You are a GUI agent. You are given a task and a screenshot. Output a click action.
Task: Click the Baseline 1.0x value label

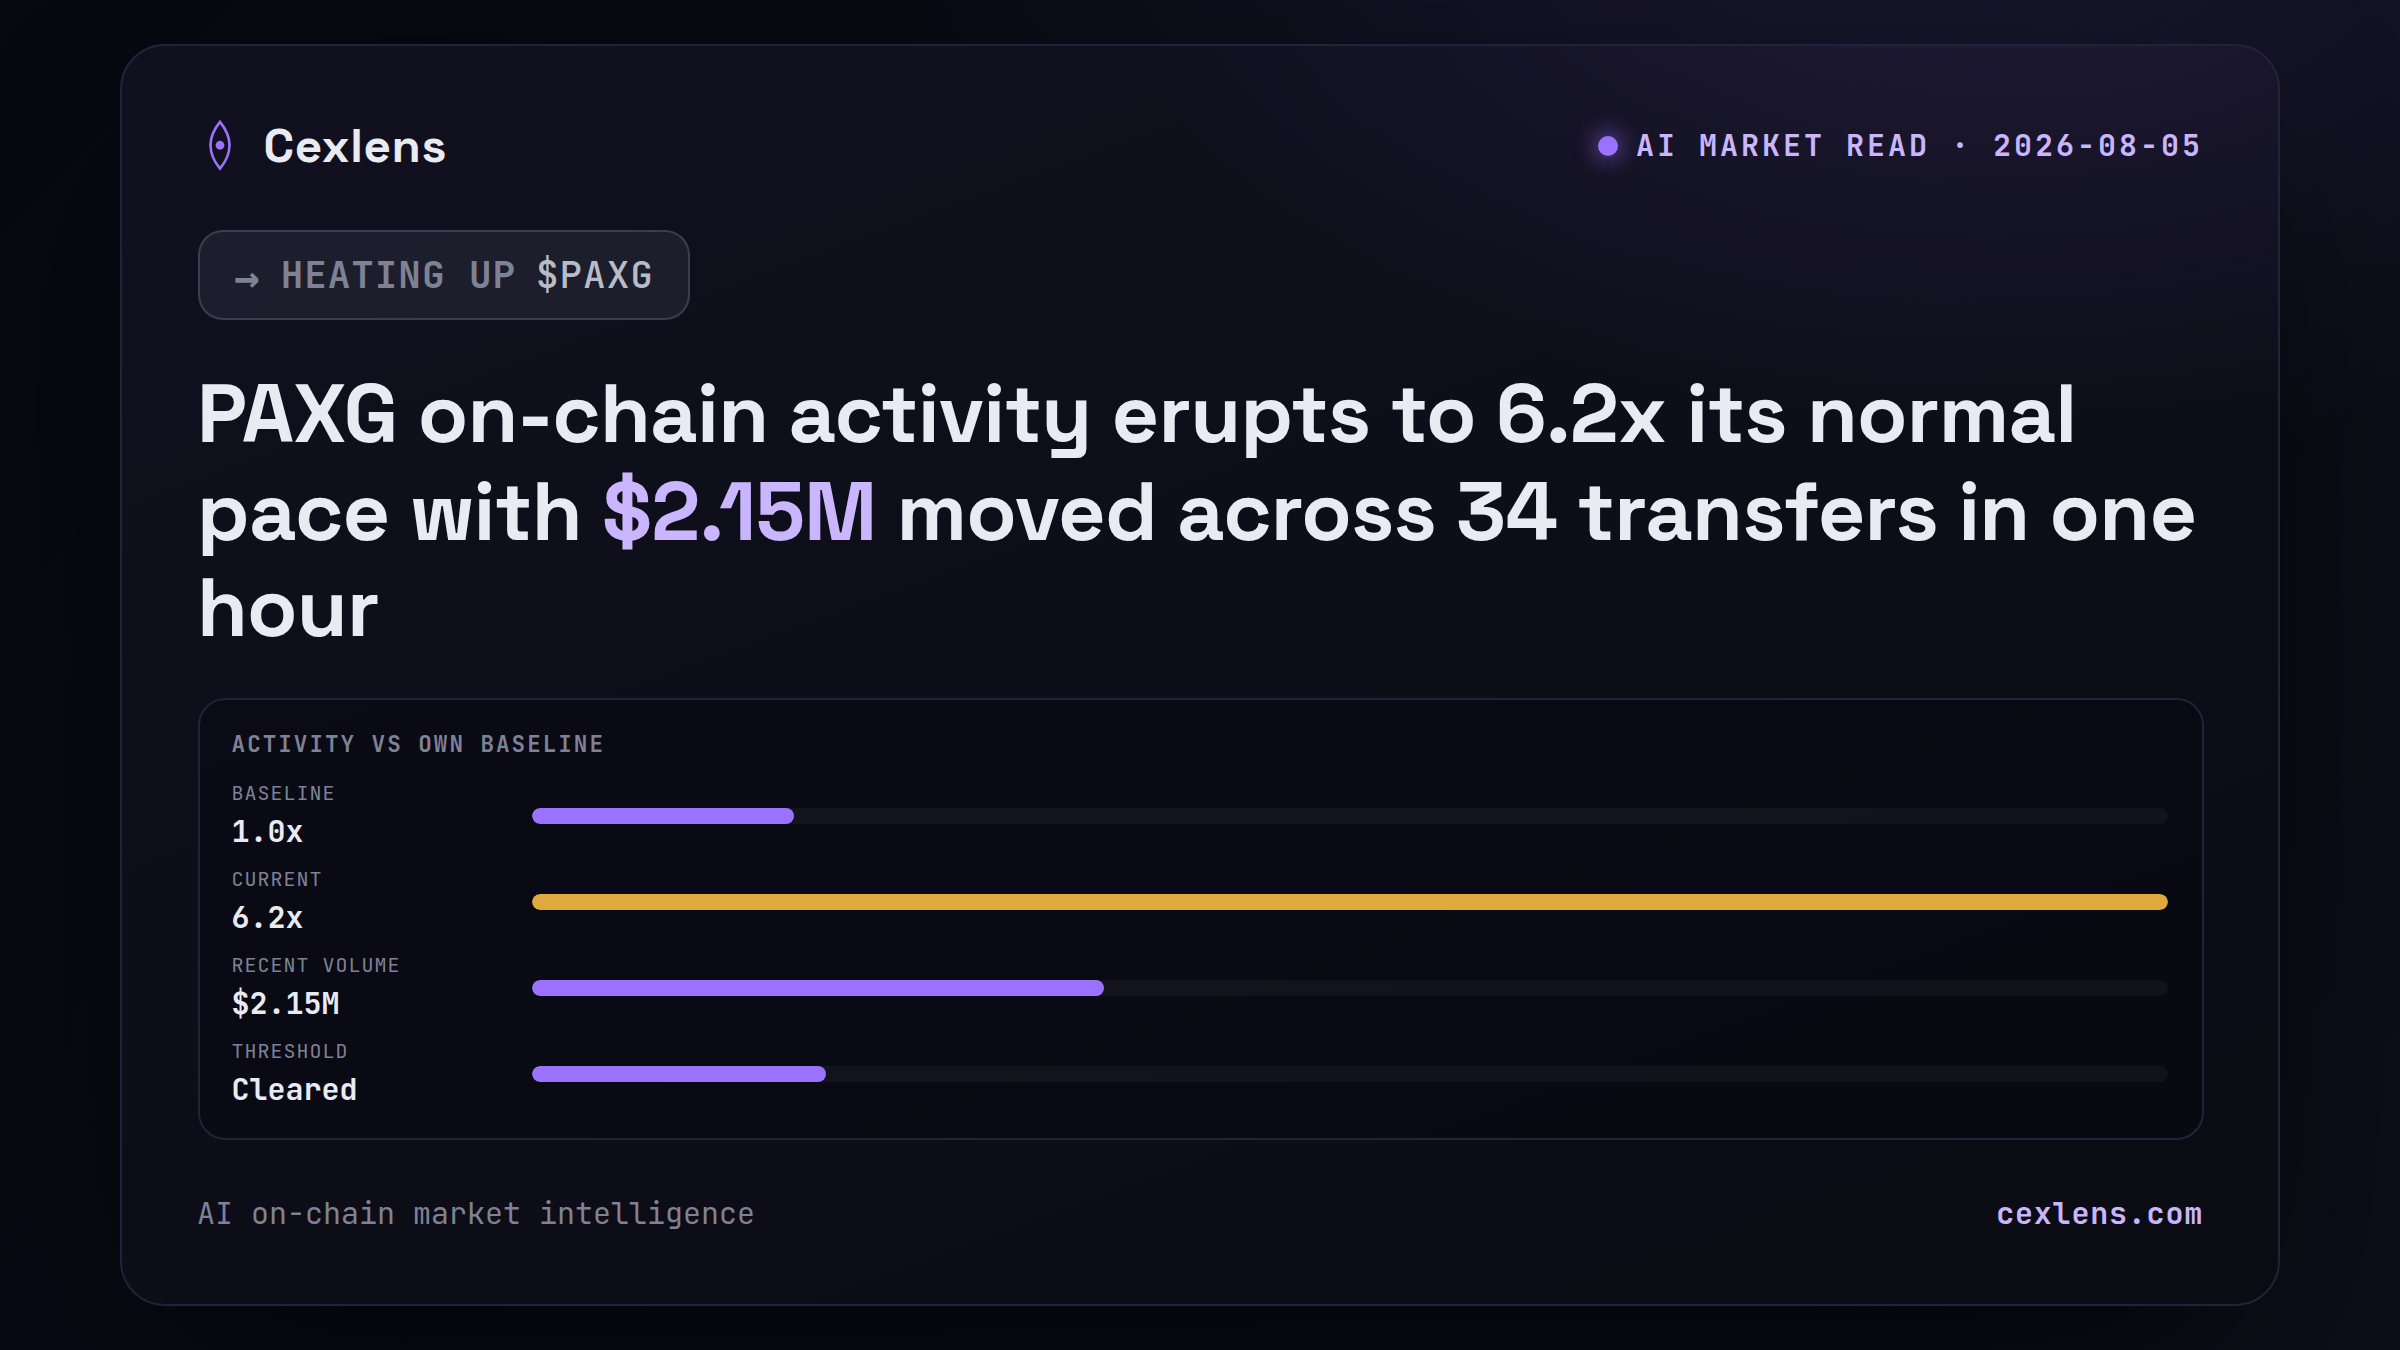(x=267, y=831)
